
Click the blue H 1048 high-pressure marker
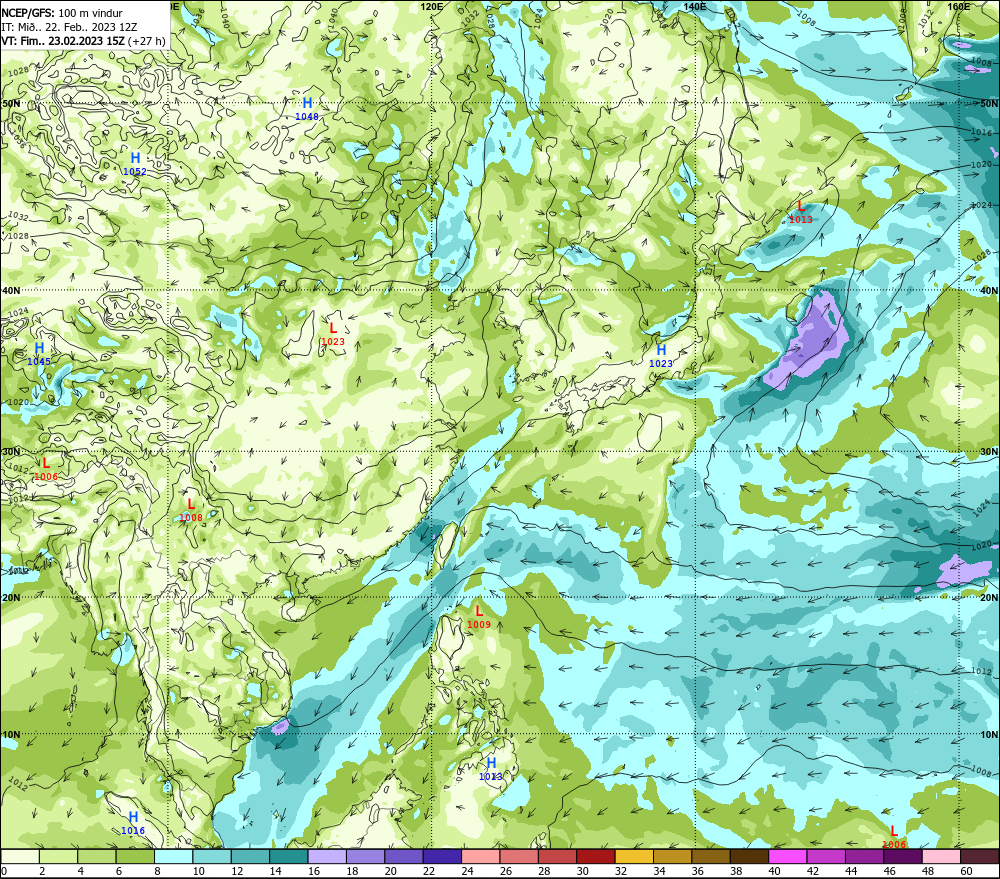[307, 108]
